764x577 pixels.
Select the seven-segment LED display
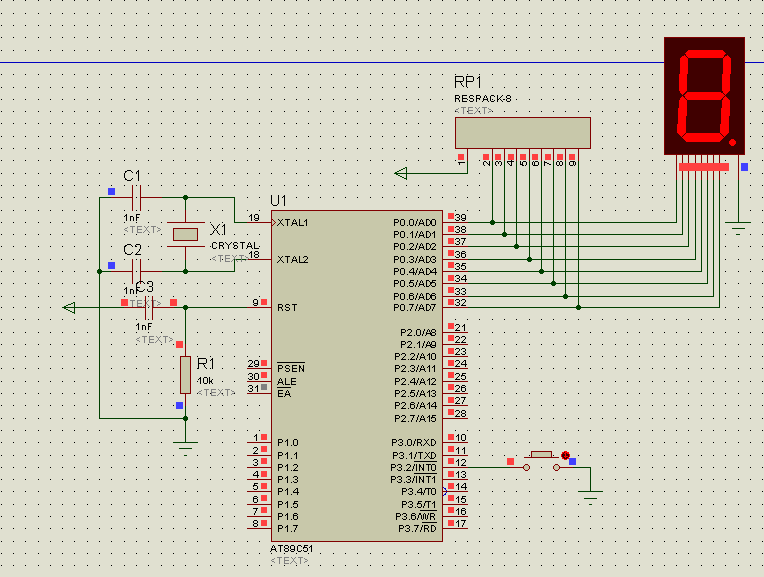click(704, 96)
